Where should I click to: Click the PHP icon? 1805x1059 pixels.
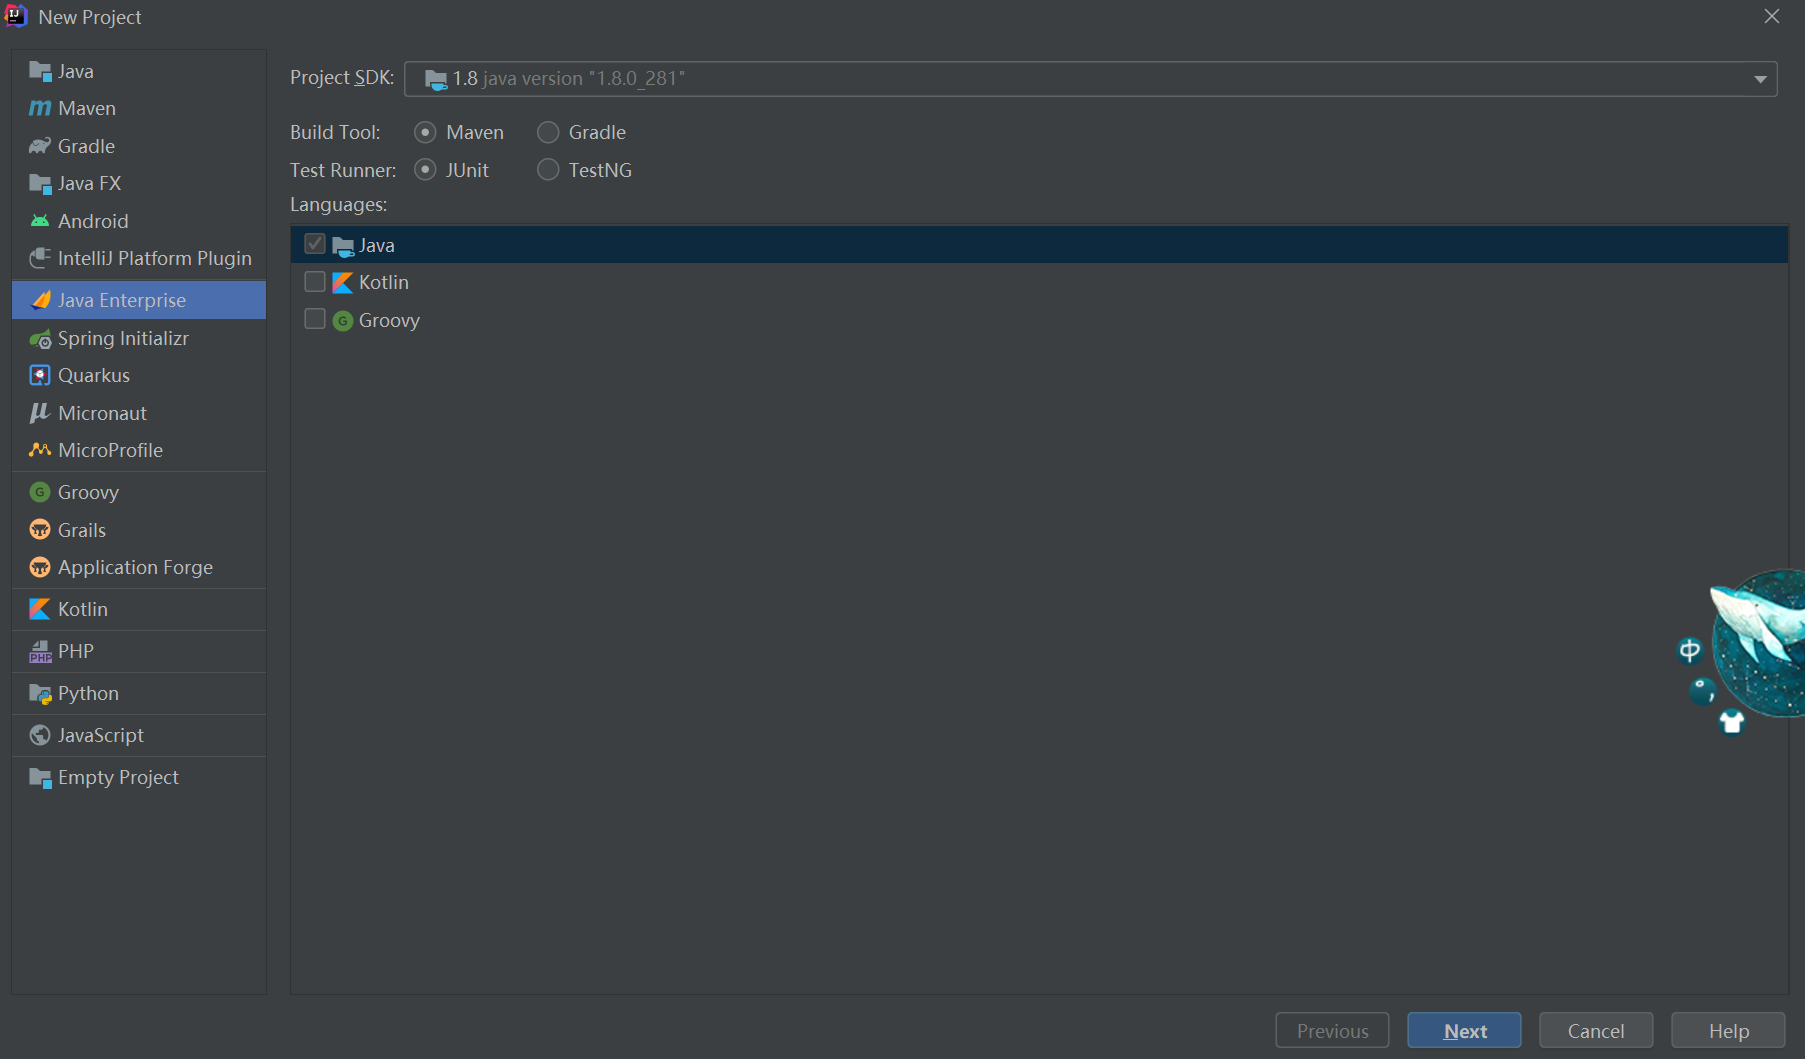point(40,652)
